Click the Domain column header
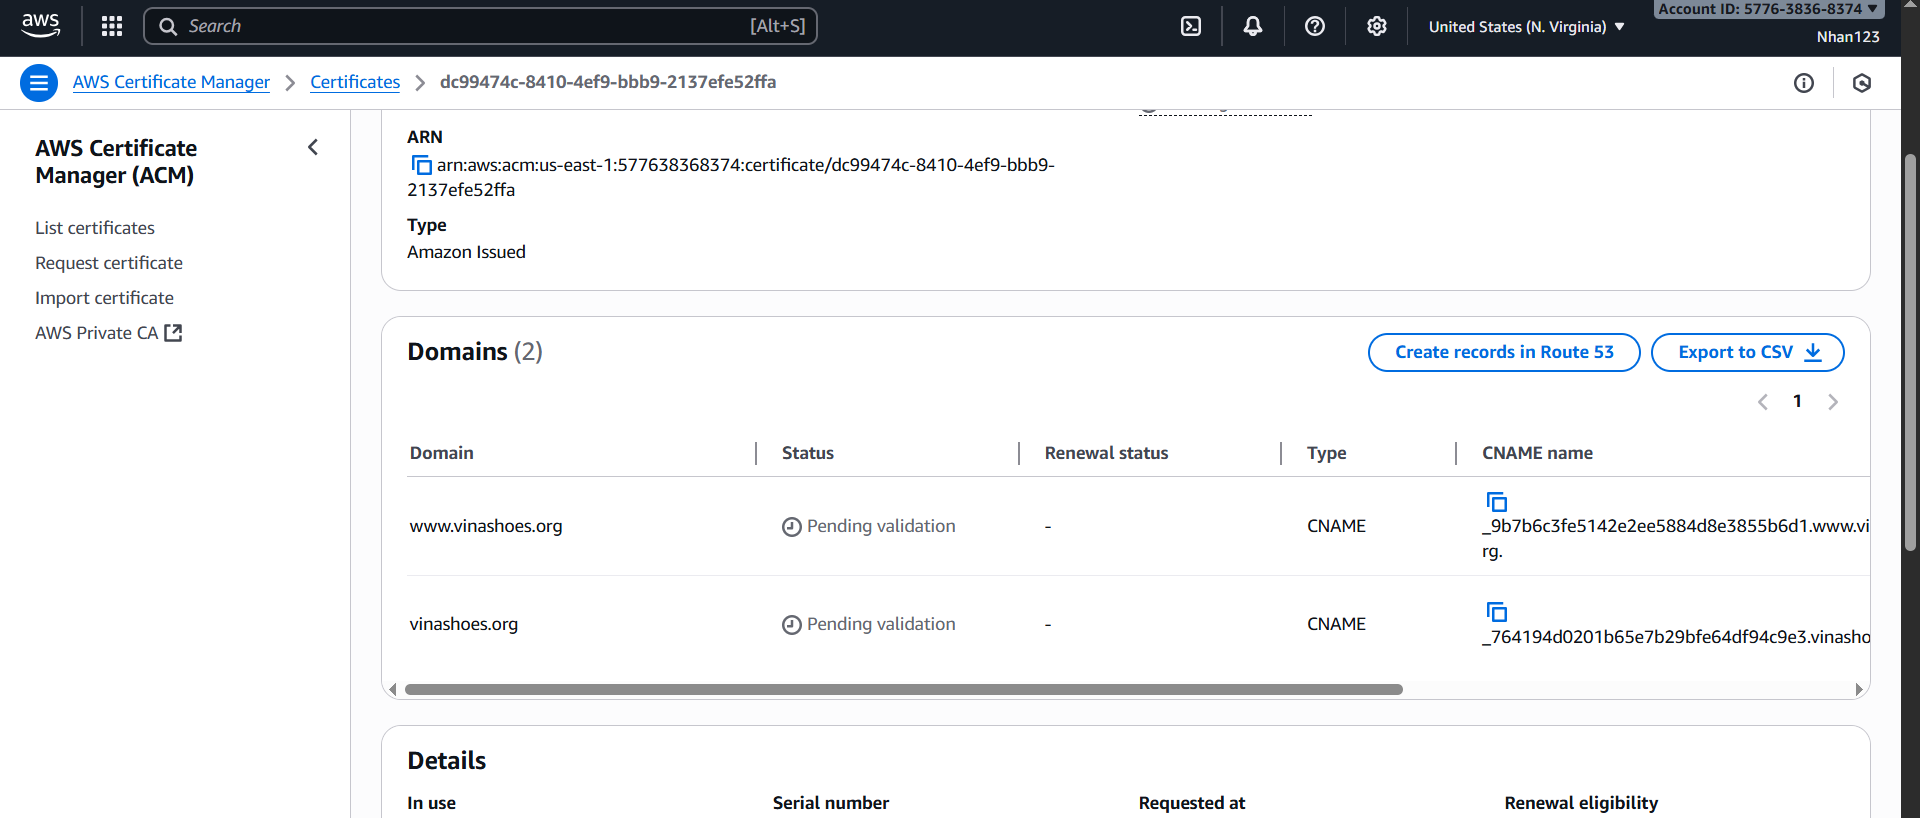Image resolution: width=1920 pixels, height=818 pixels. (x=441, y=453)
